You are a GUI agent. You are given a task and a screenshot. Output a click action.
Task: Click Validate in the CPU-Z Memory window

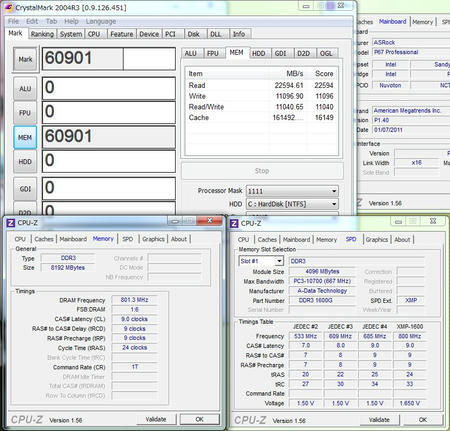click(x=156, y=419)
